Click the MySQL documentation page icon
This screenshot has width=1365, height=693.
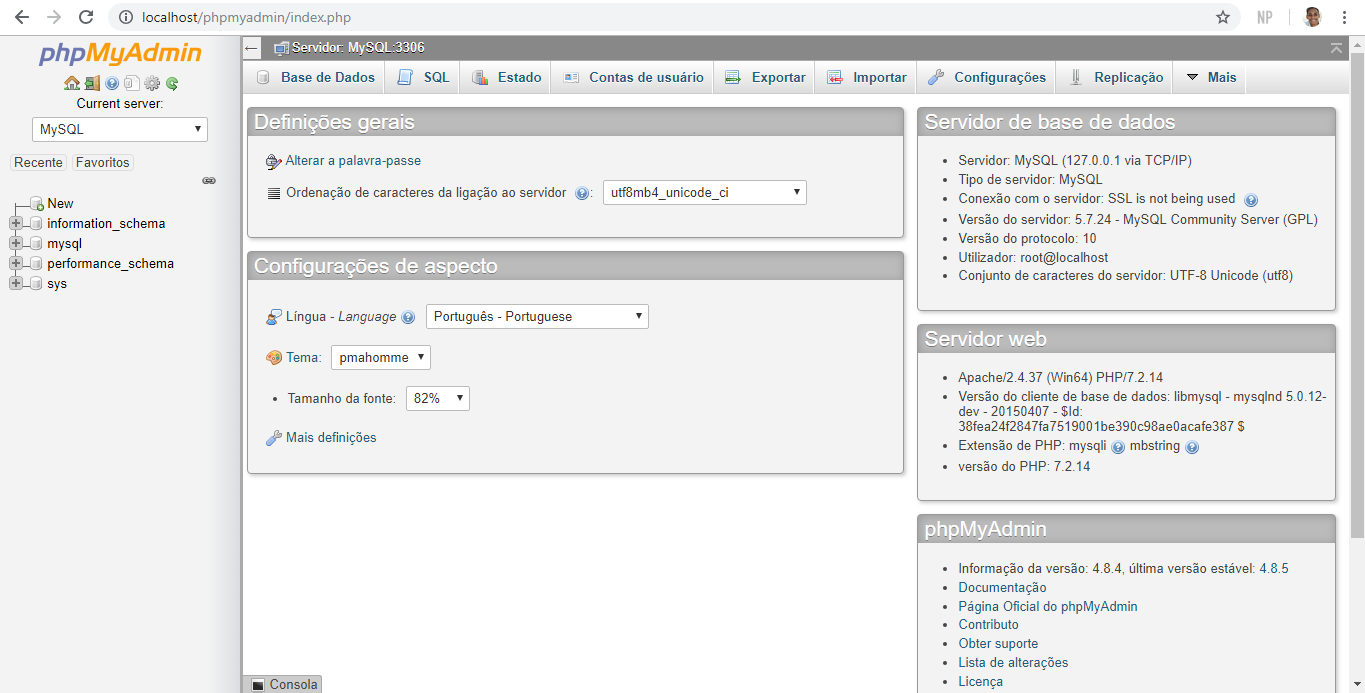coord(132,83)
